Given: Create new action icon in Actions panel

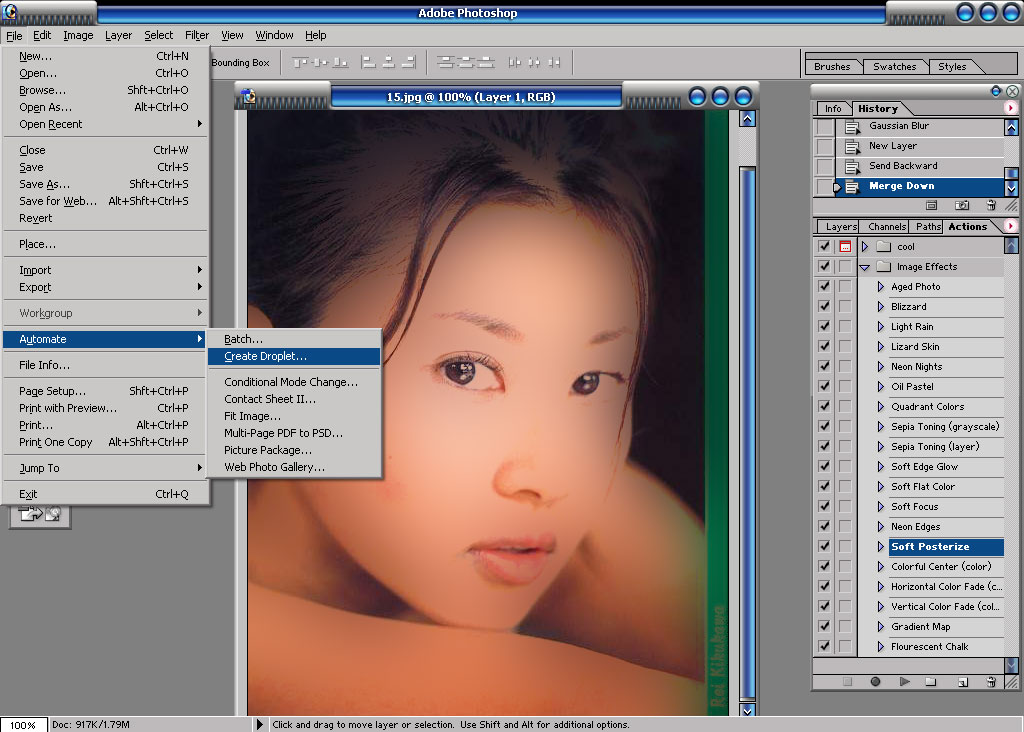Looking at the screenshot, I should (963, 682).
